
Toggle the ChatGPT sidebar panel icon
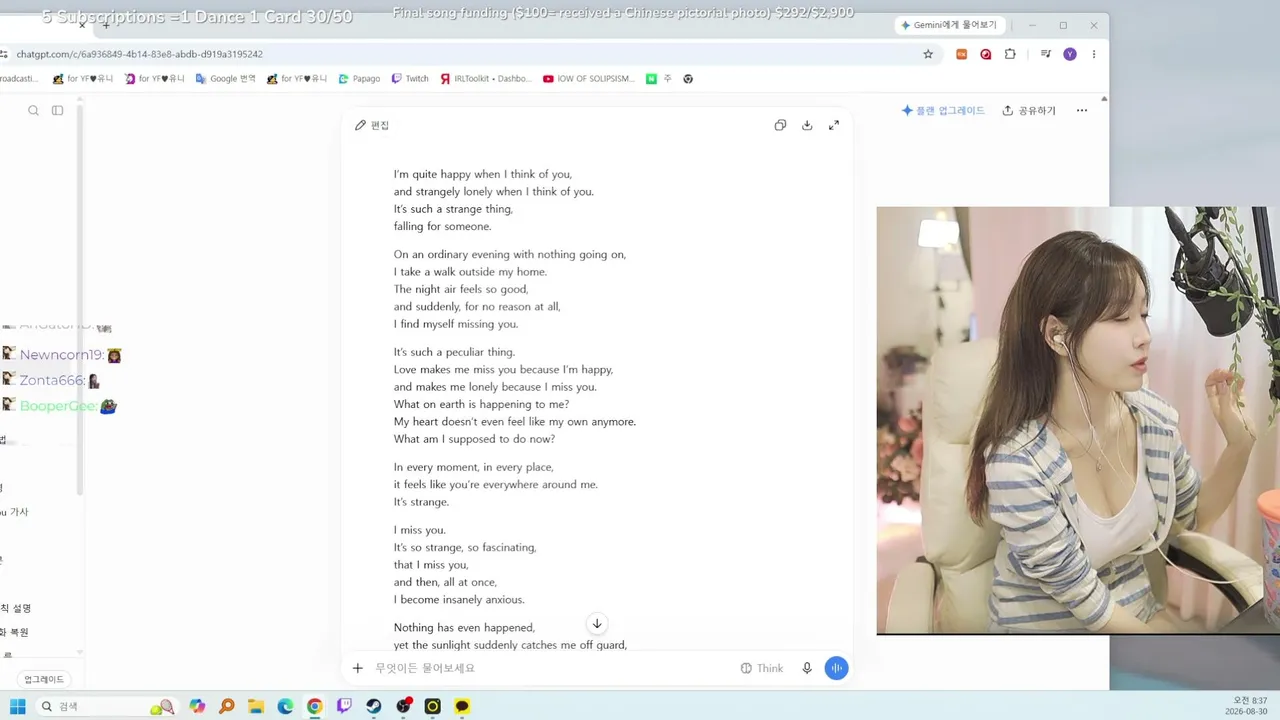tap(57, 111)
